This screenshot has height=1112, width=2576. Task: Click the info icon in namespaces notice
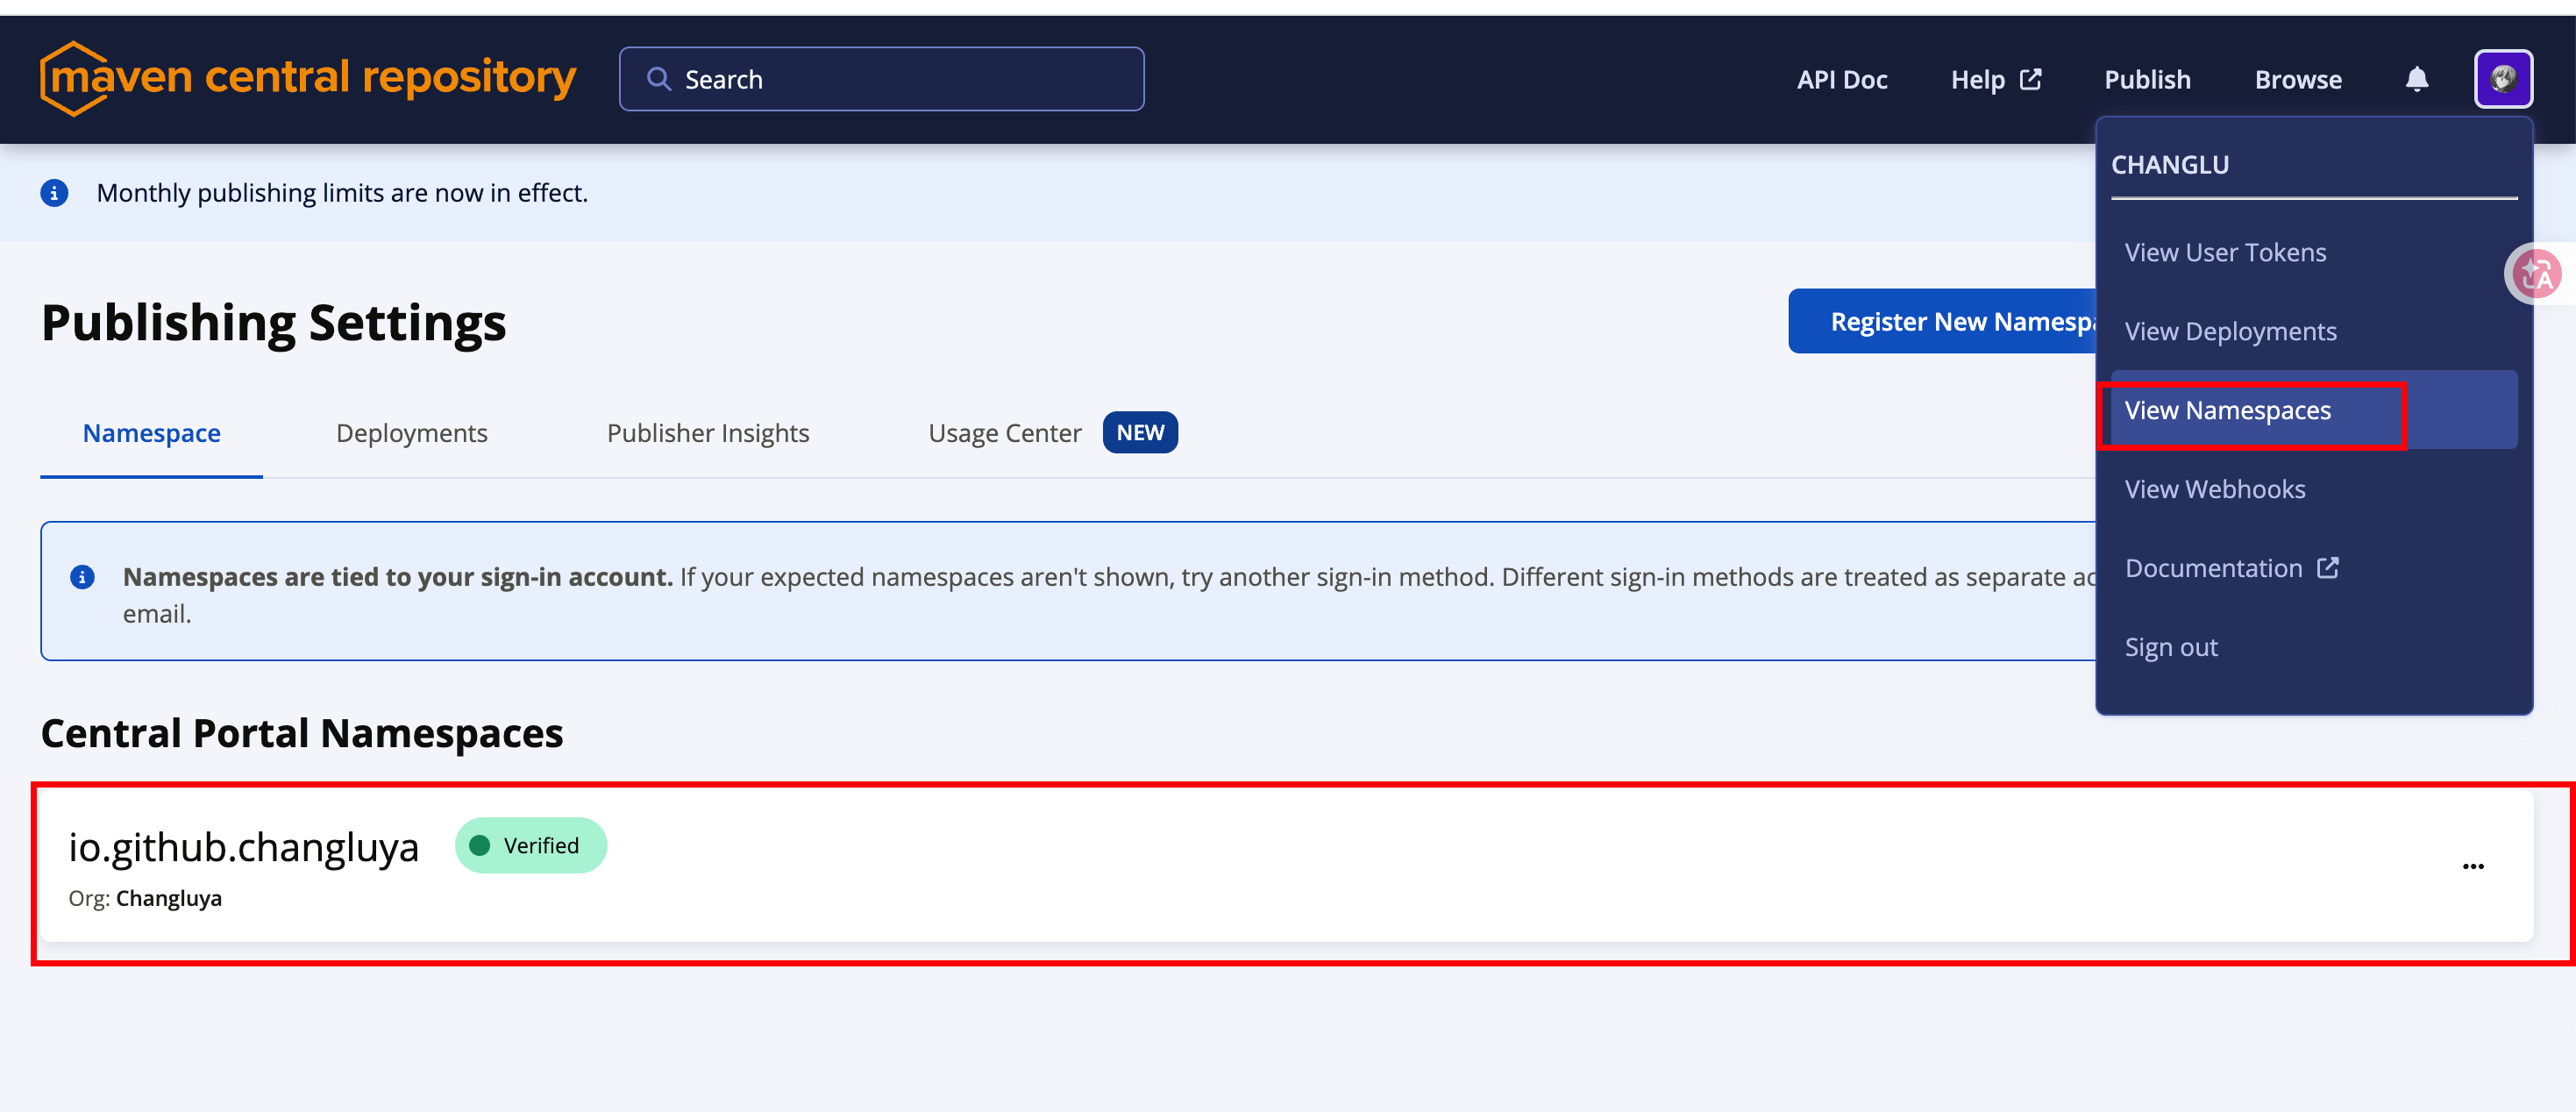point(82,577)
